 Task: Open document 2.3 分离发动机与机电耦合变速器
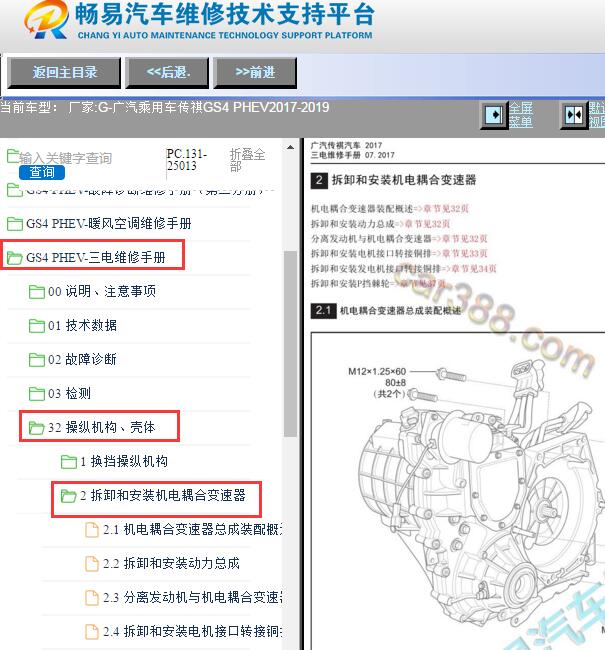192,597
